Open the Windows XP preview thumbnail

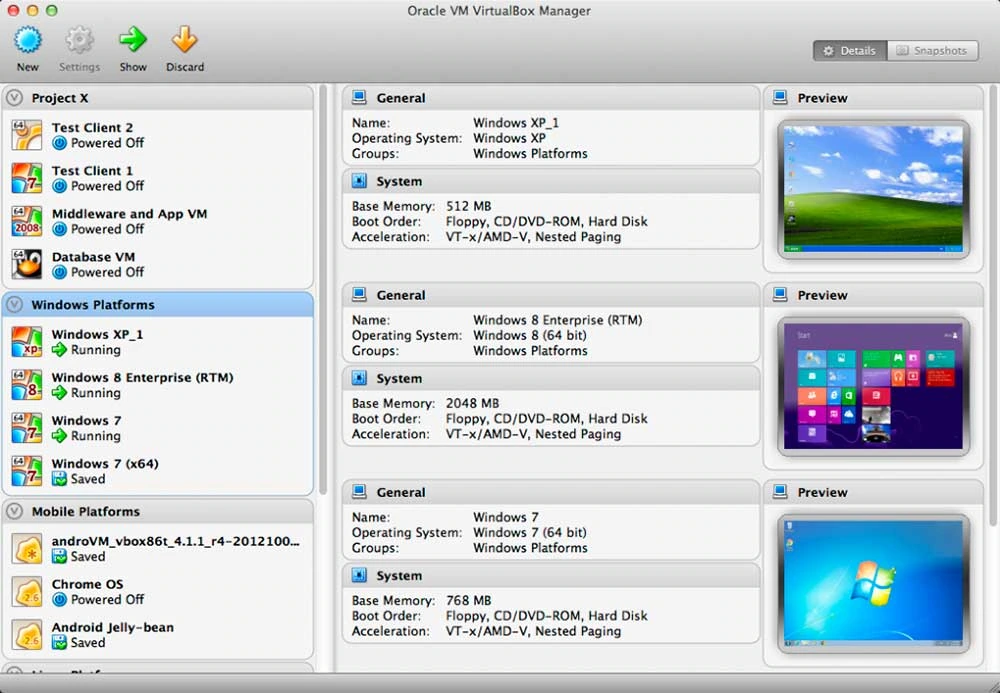873,189
